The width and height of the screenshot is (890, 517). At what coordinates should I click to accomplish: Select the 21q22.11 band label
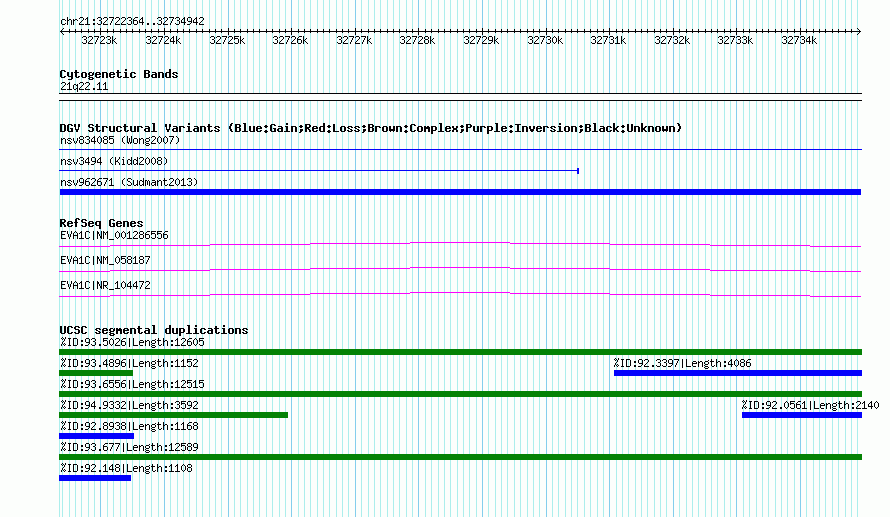[x=84, y=86]
